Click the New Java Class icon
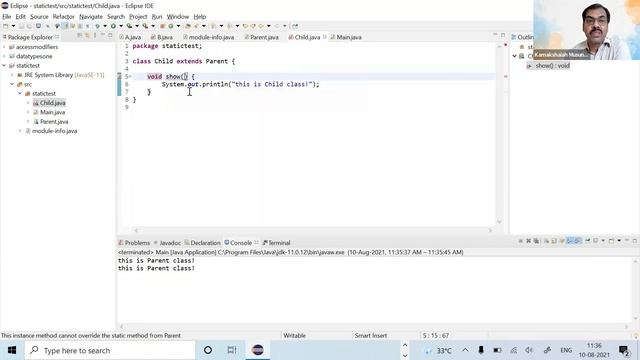 pos(171,26)
